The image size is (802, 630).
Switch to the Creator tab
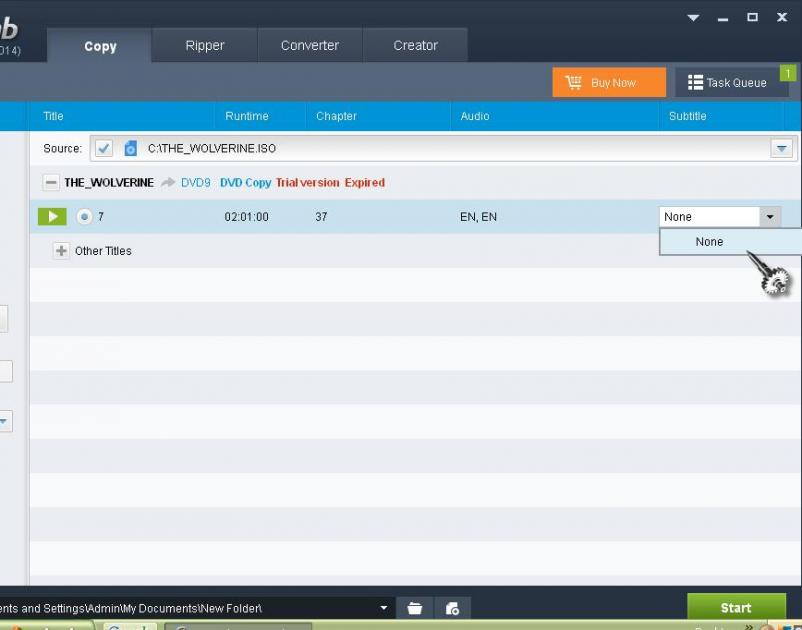click(415, 46)
